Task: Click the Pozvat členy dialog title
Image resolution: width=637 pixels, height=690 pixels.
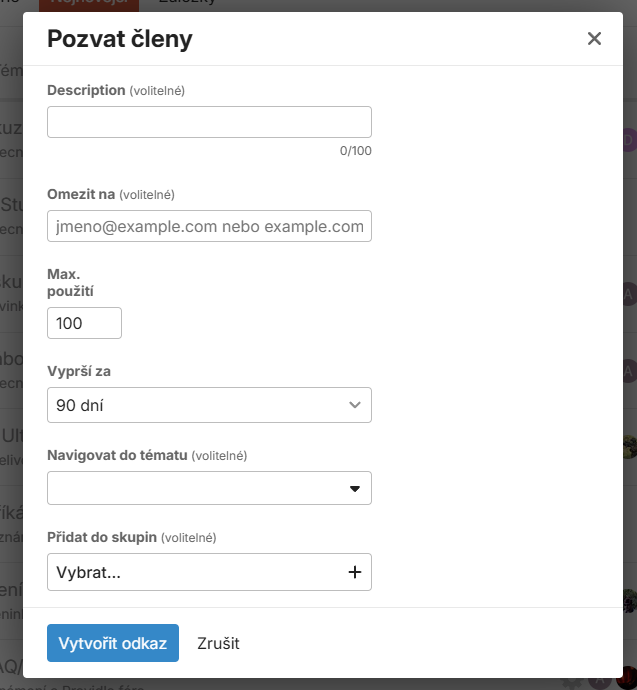Action: (121, 39)
